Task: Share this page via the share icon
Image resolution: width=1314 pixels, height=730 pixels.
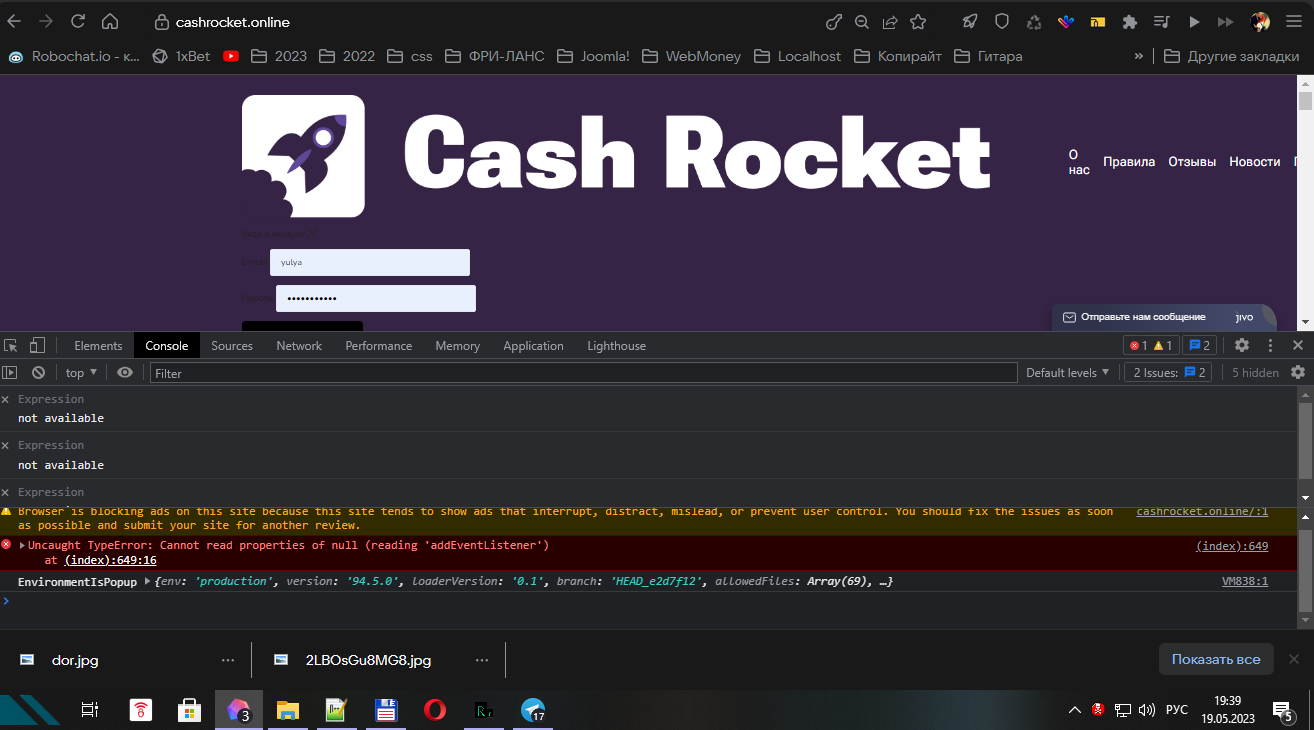Action: tap(889, 21)
